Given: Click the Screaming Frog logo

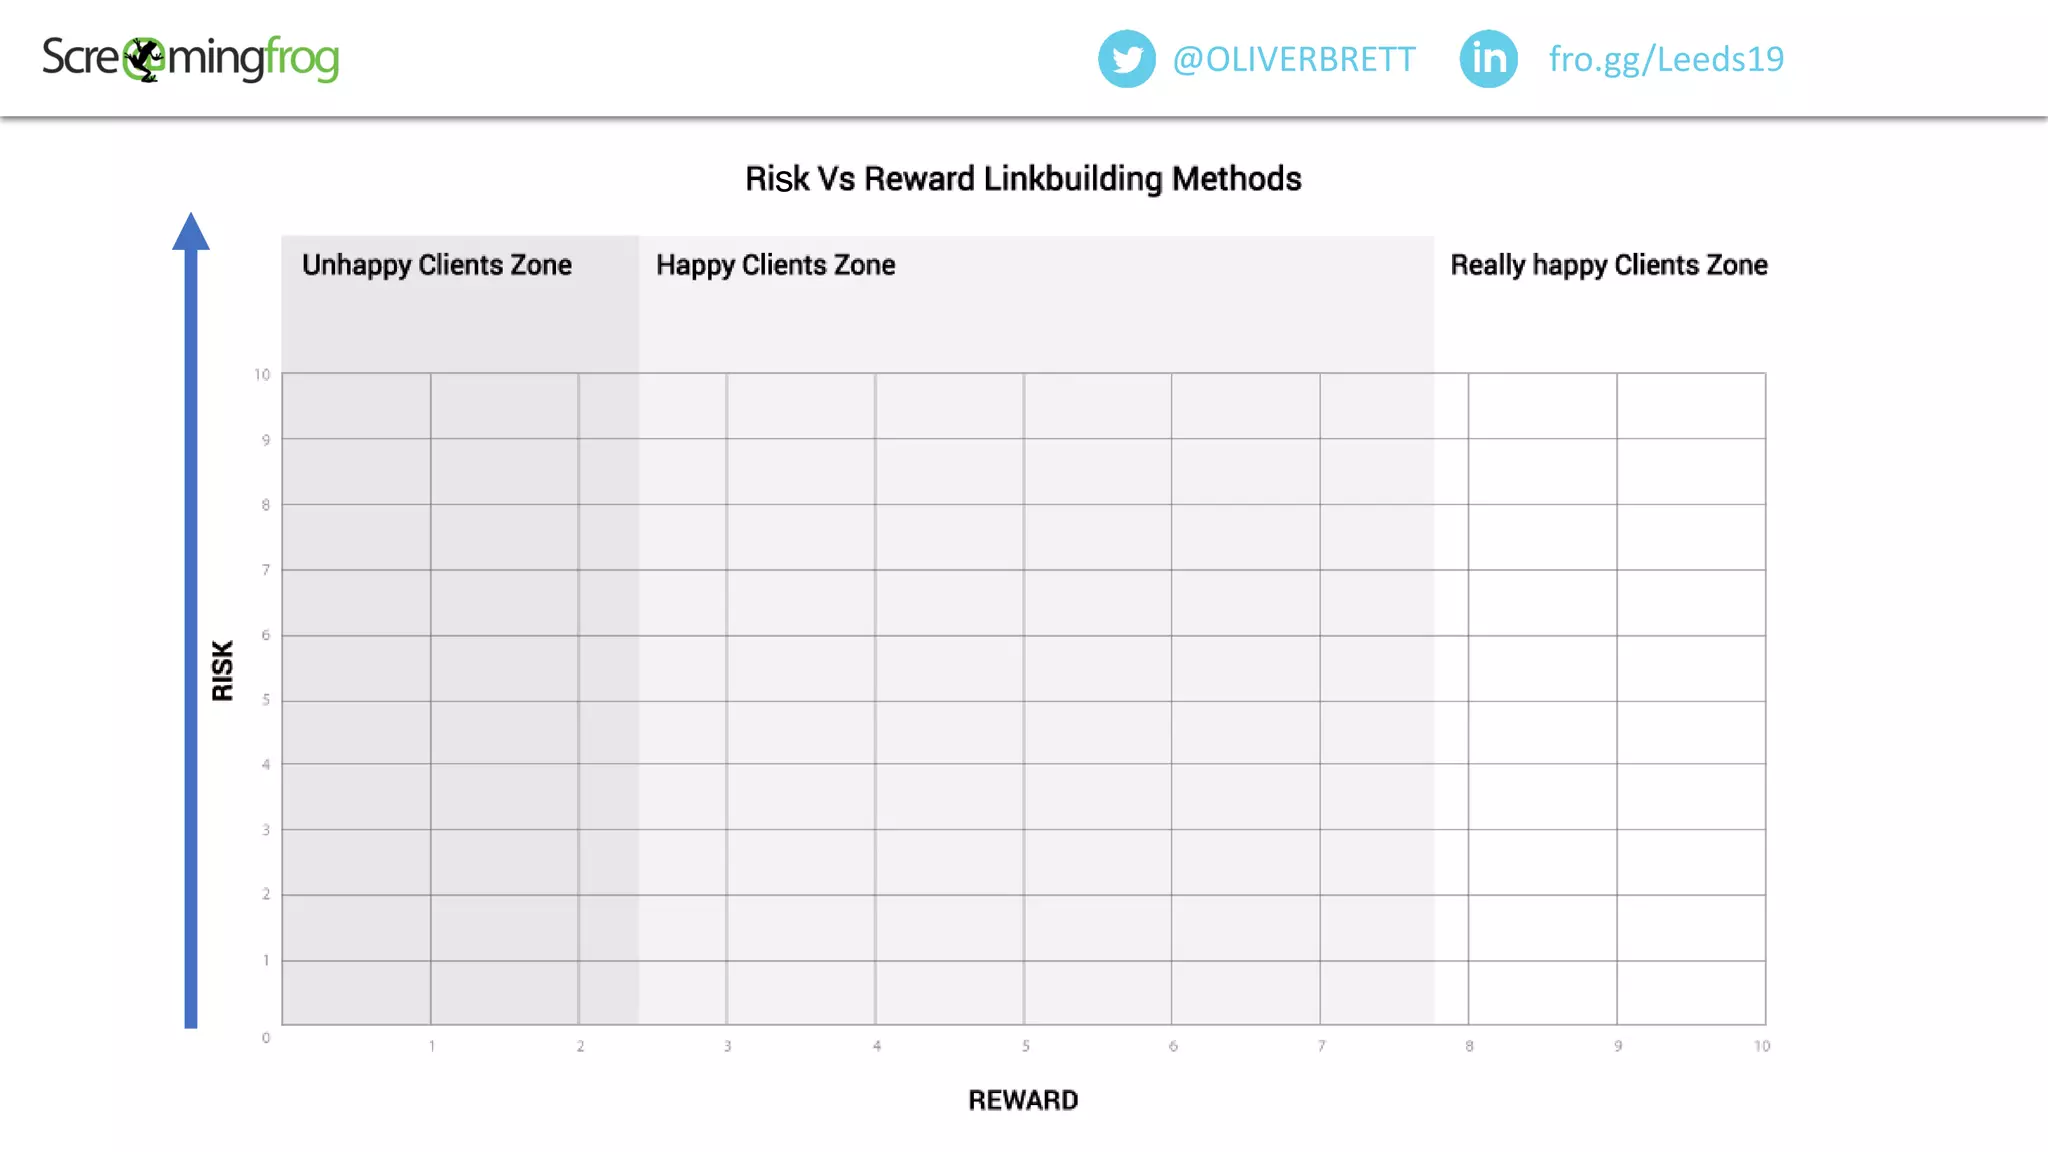Looking at the screenshot, I should point(190,58).
